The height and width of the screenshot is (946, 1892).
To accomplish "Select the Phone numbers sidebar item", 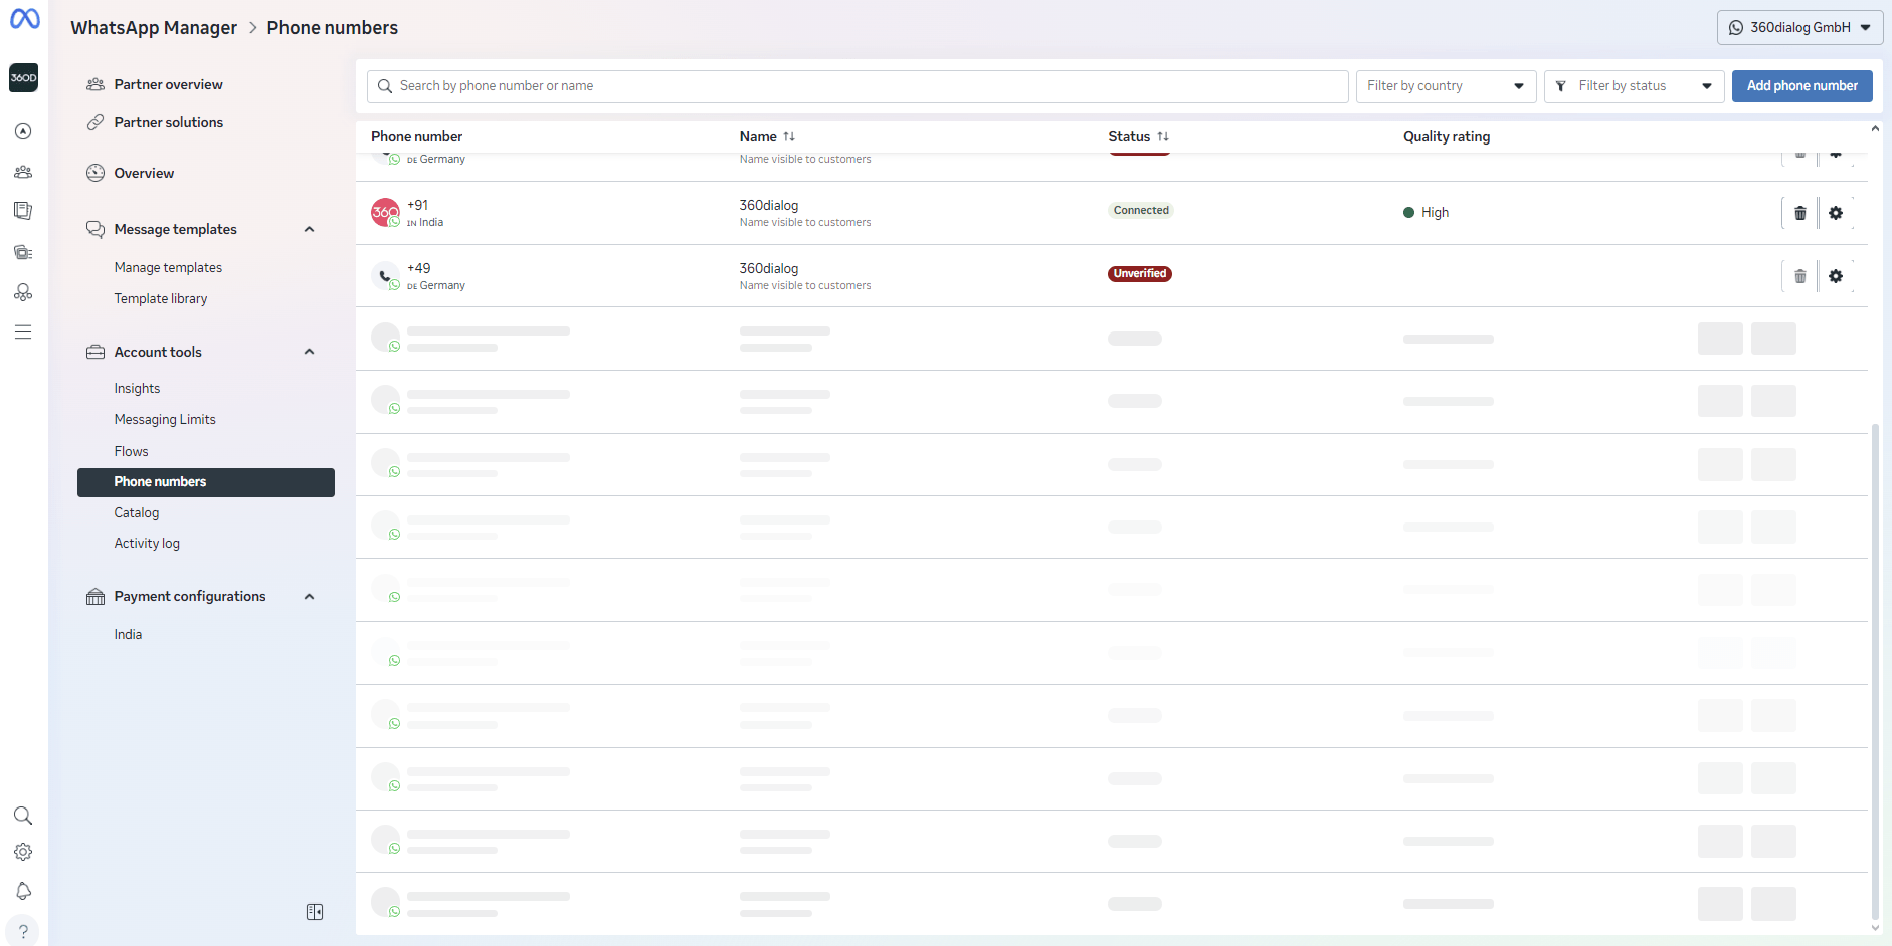I will (x=206, y=482).
